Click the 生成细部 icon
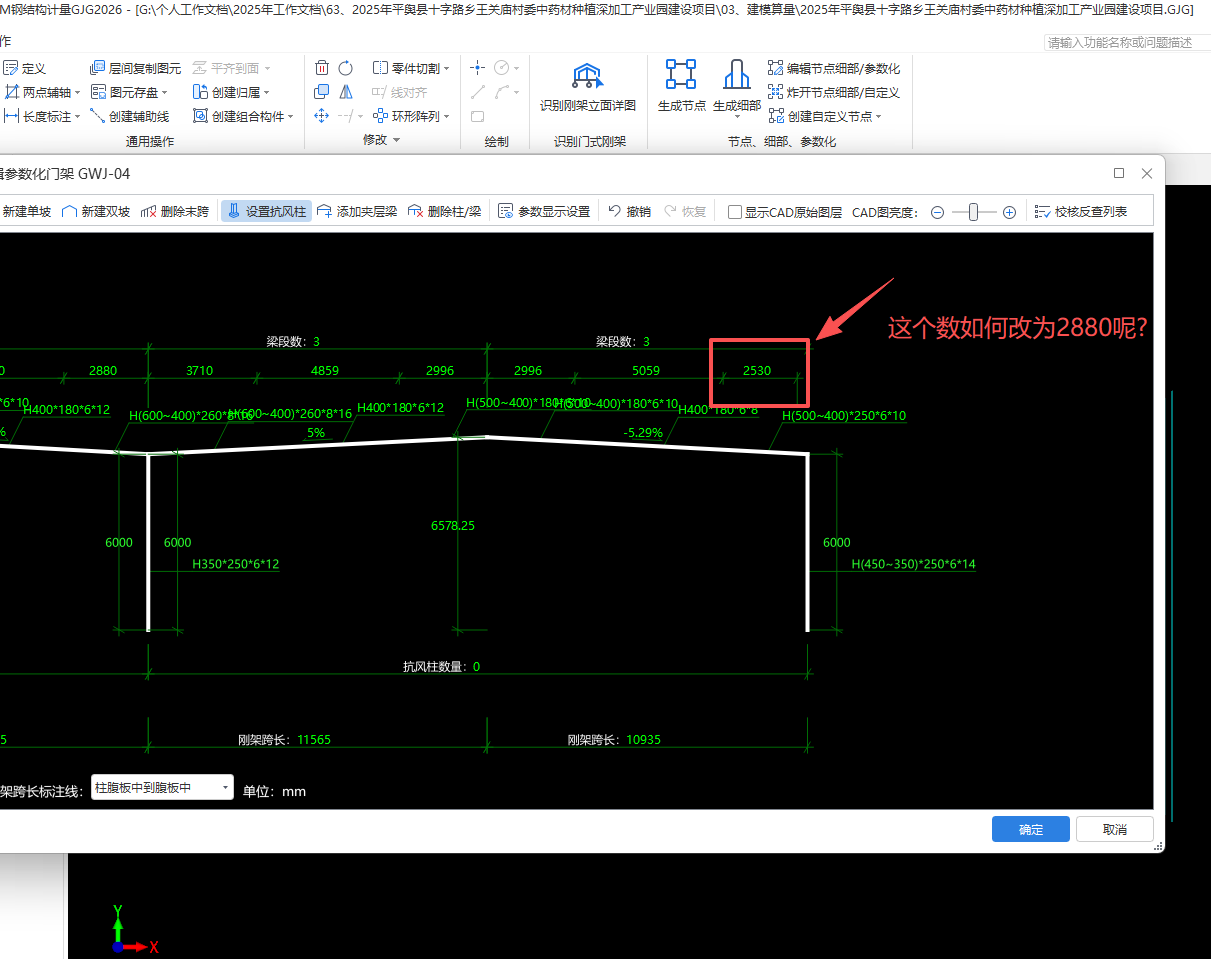 point(736,75)
